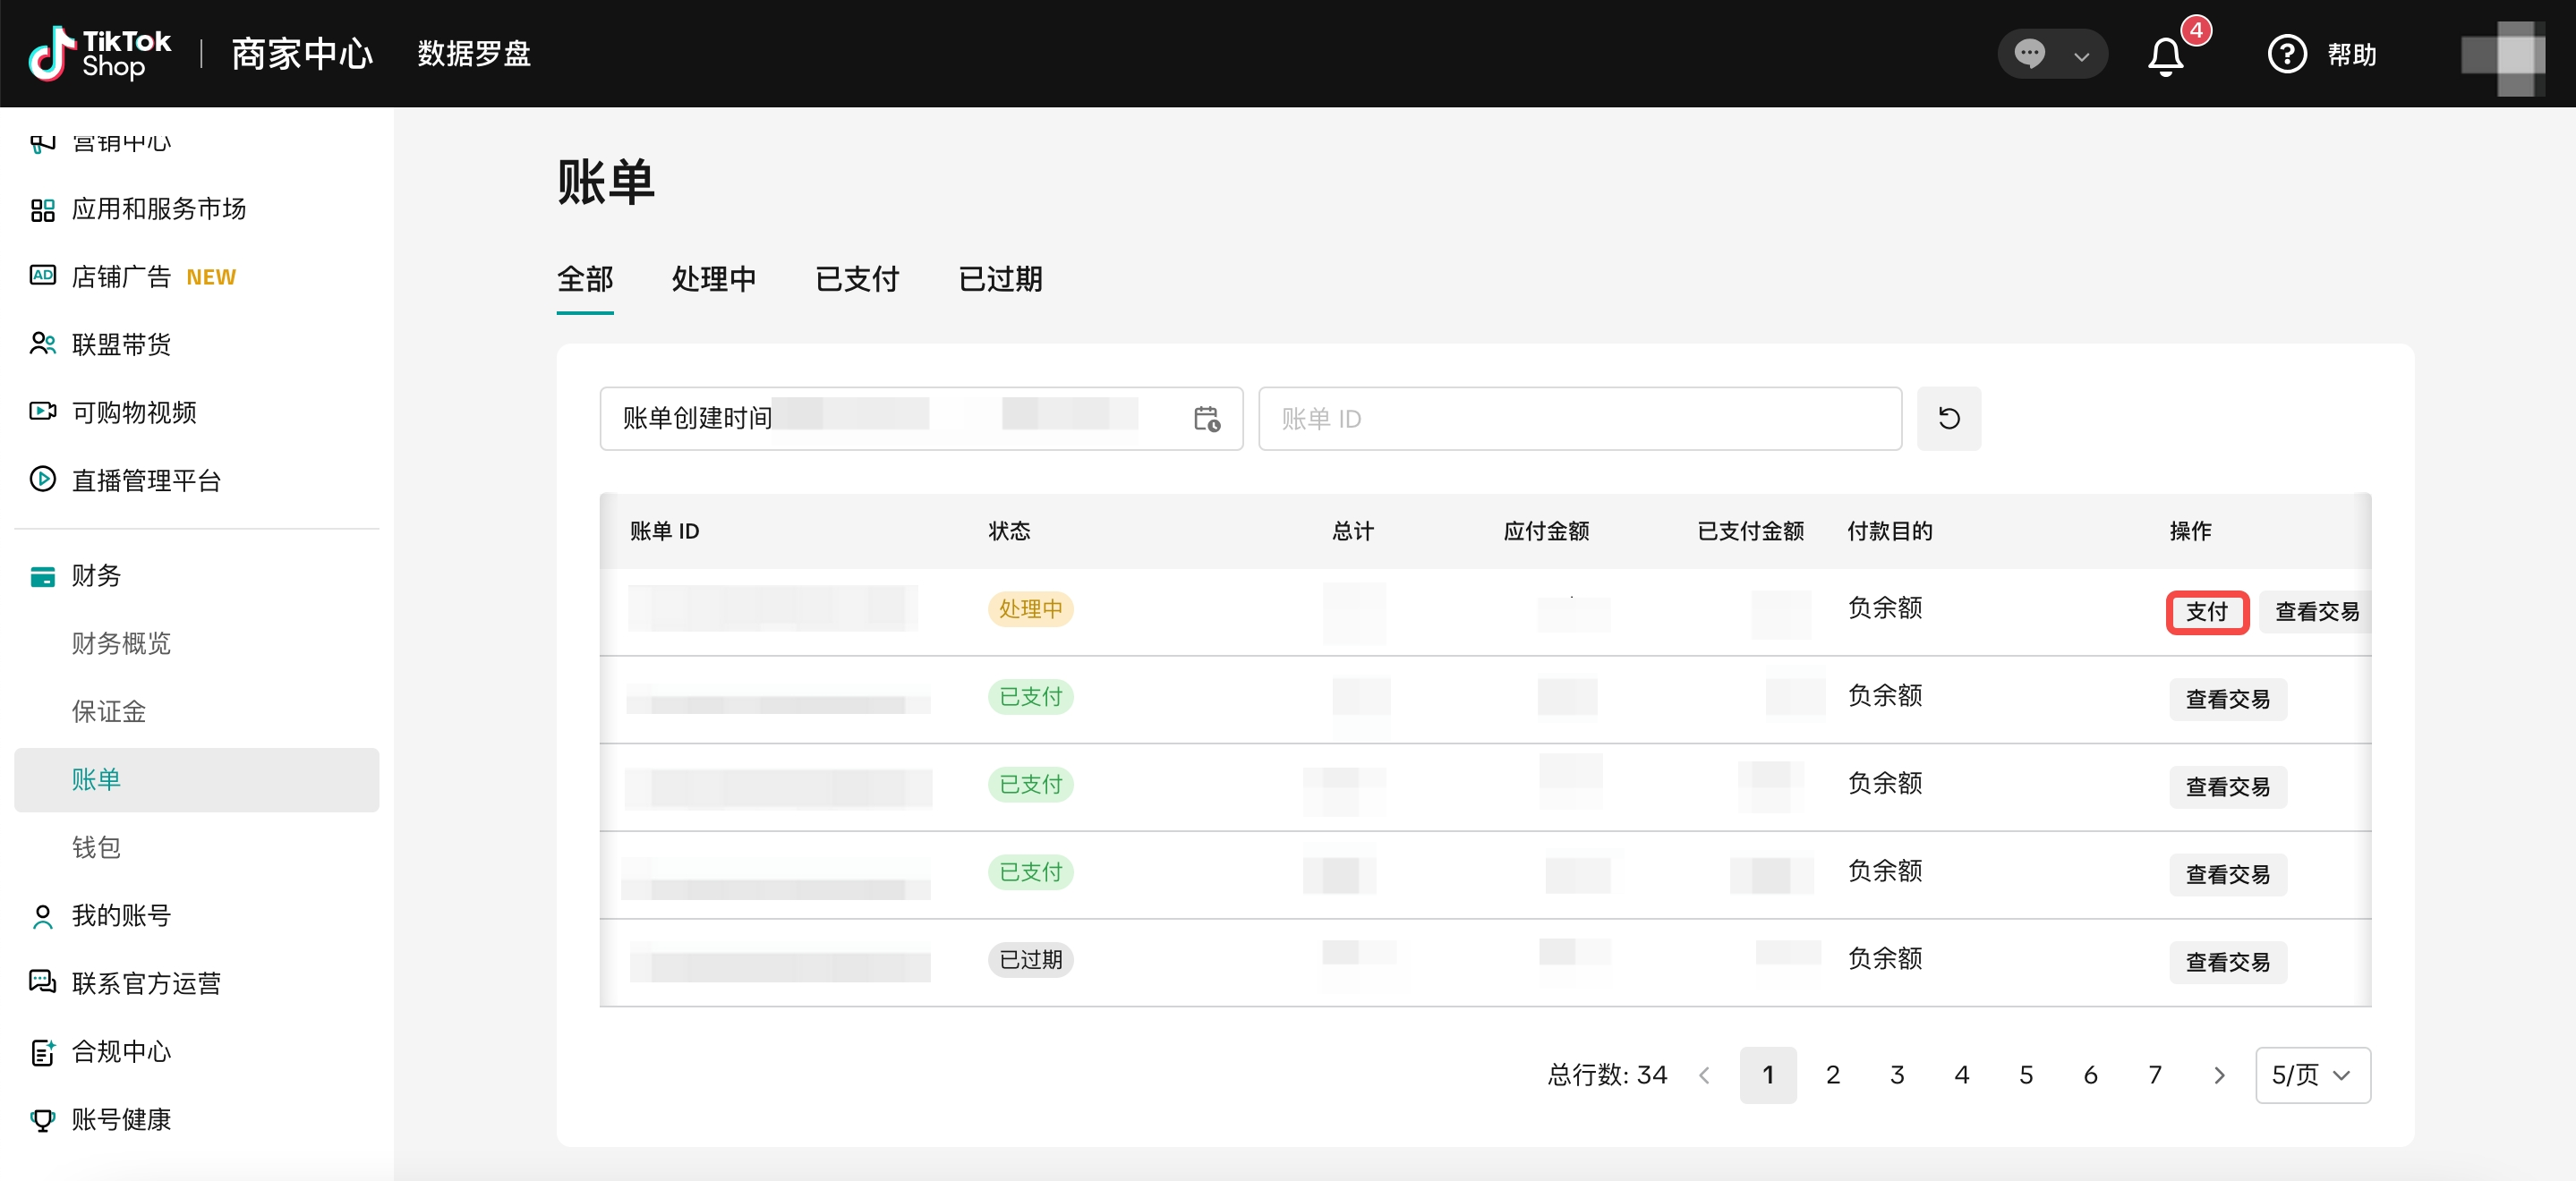Open the help question mark icon
2576x1181 pixels.
coord(2286,54)
